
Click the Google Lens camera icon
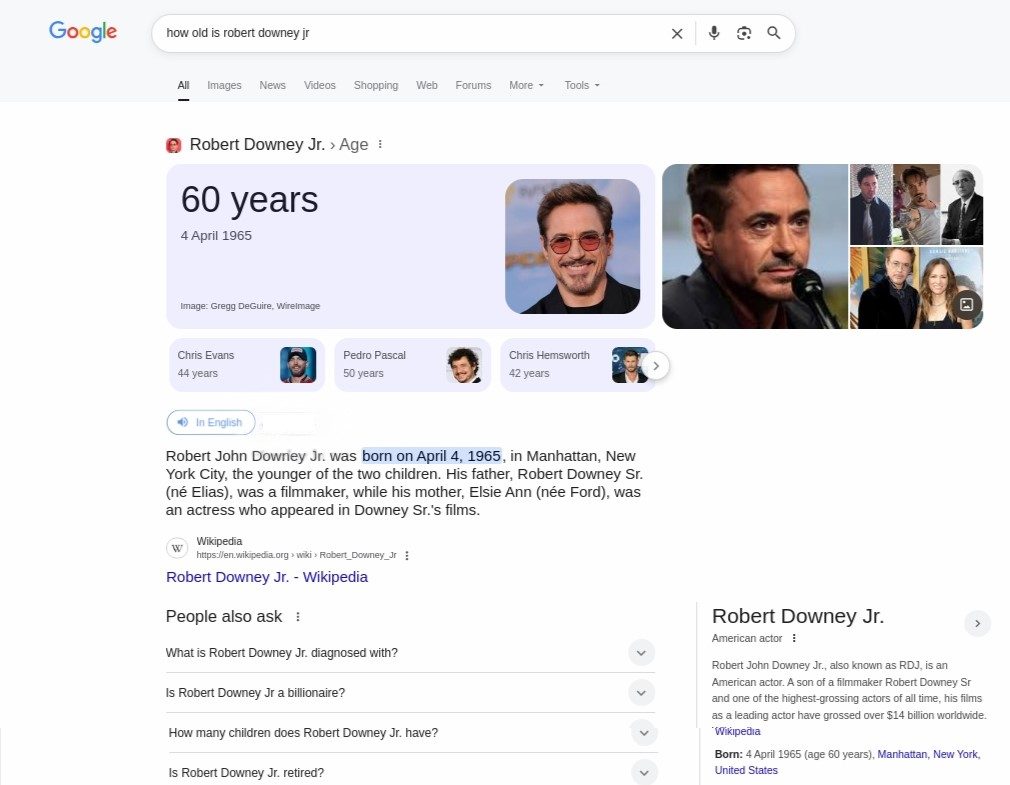point(744,33)
